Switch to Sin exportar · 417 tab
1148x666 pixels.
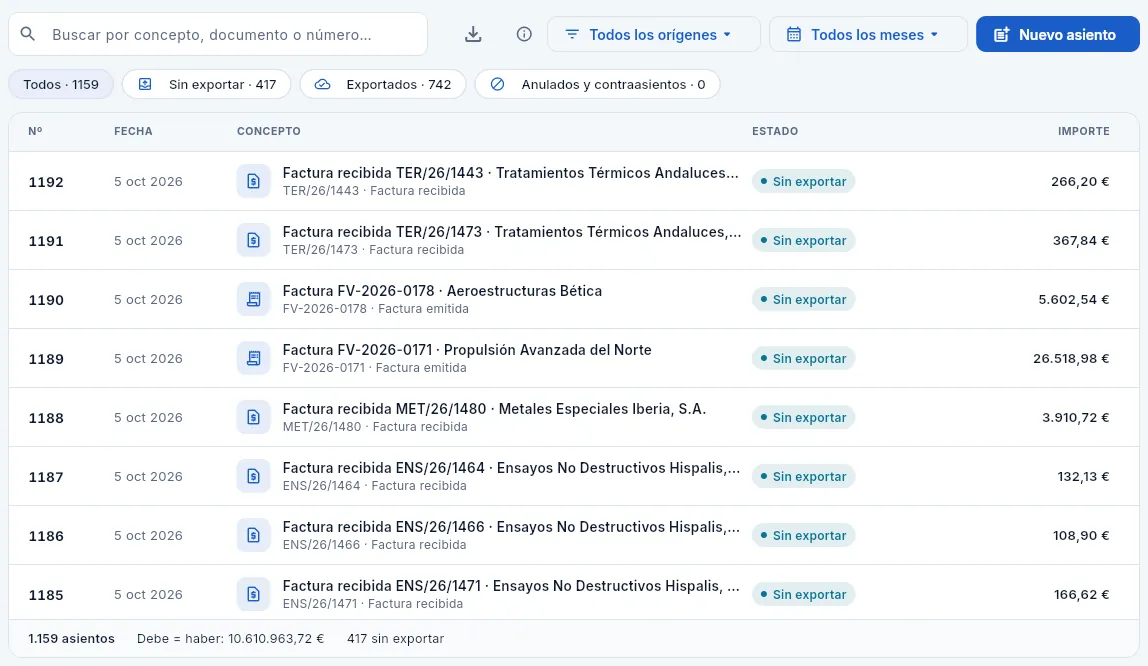pos(206,84)
